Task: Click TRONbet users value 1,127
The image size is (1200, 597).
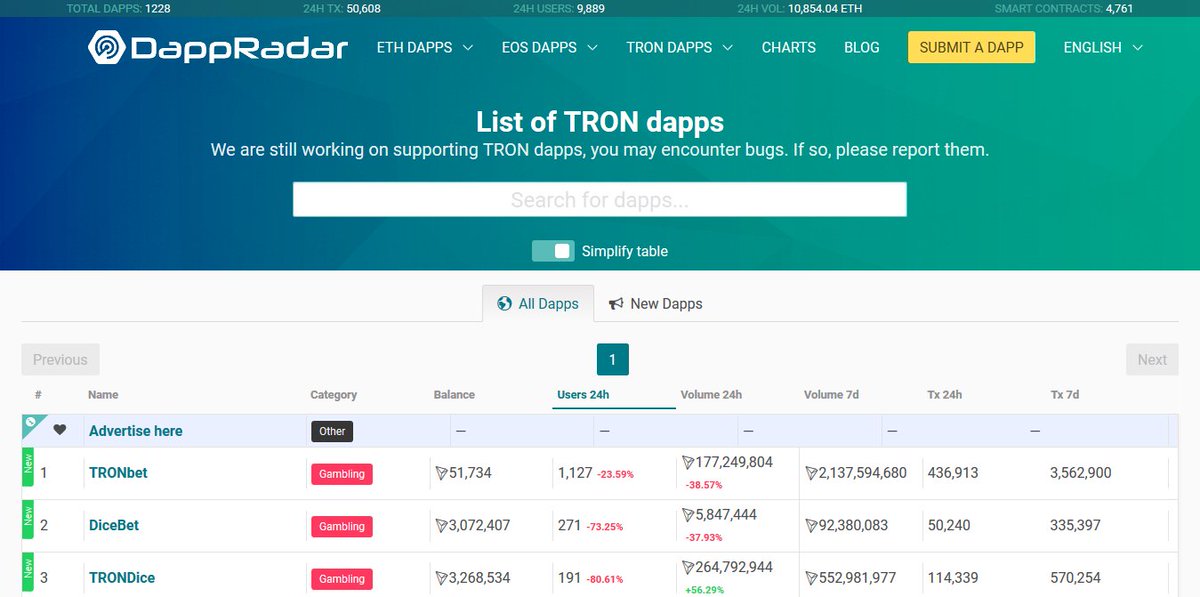Action: click(x=575, y=473)
